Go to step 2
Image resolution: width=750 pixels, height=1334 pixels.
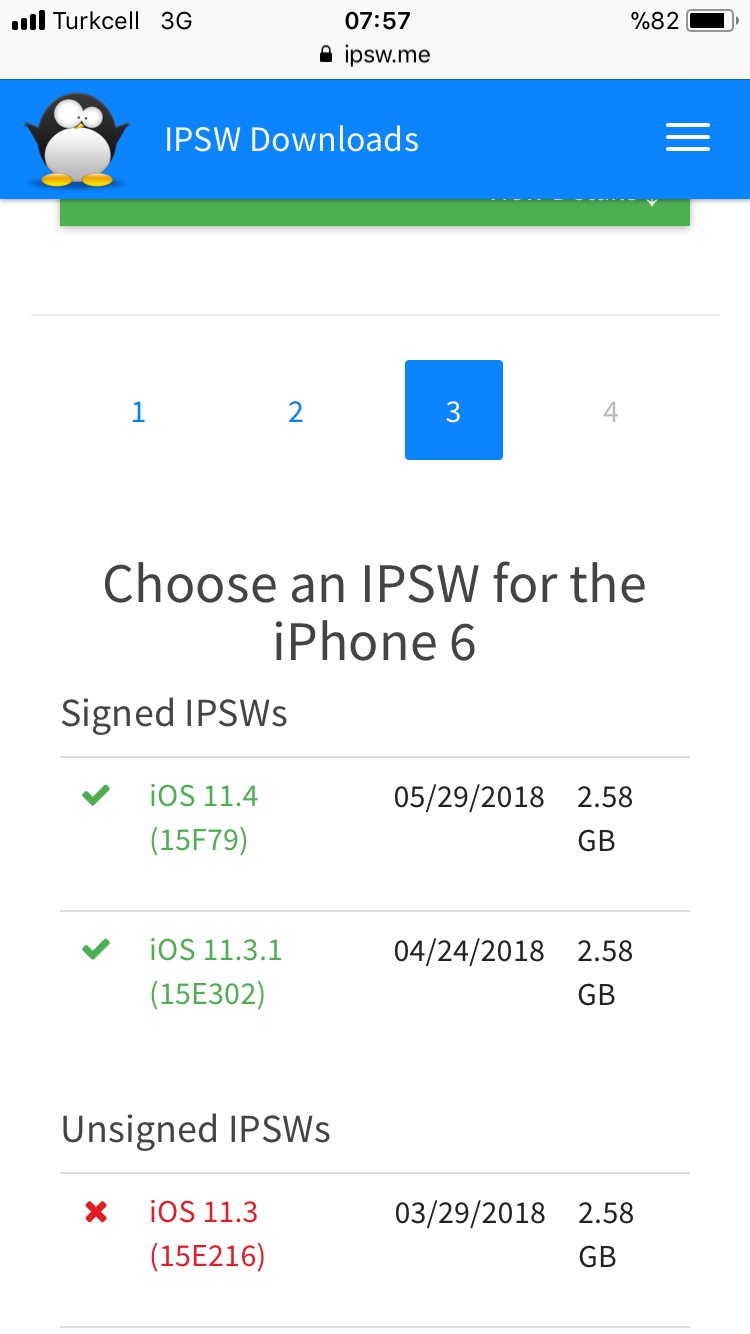(295, 411)
